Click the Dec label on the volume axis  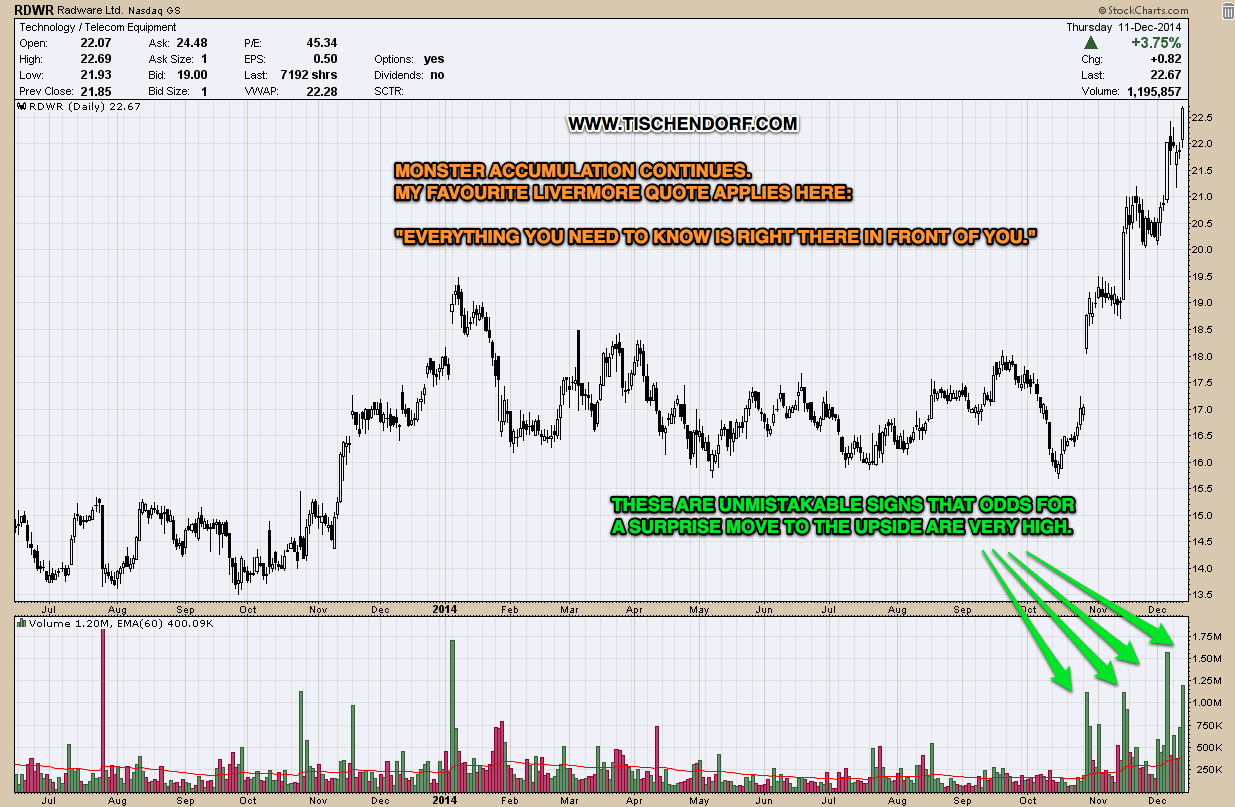[1156, 799]
